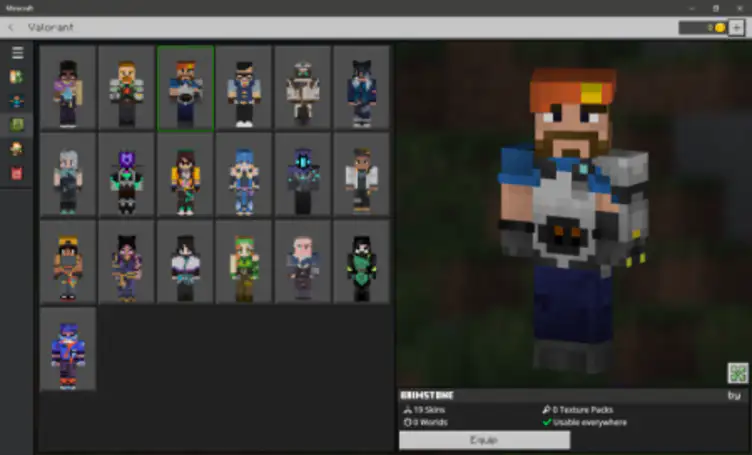752x455 pixels.
Task: Select the black-haired skin with purple top
Action: (68, 88)
